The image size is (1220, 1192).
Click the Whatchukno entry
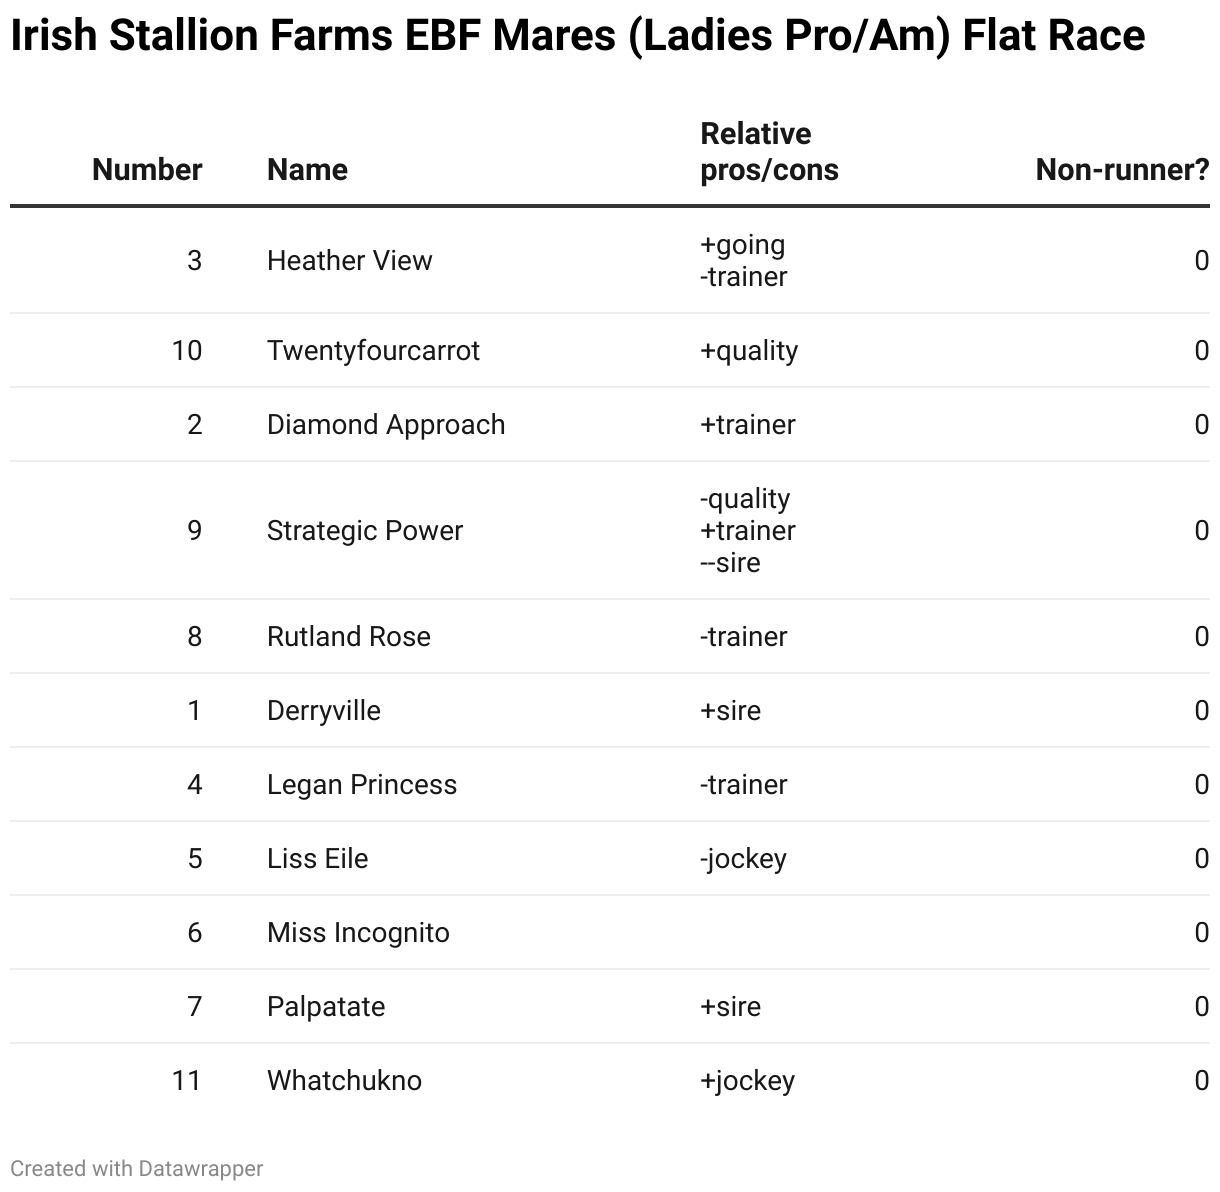tap(344, 1081)
